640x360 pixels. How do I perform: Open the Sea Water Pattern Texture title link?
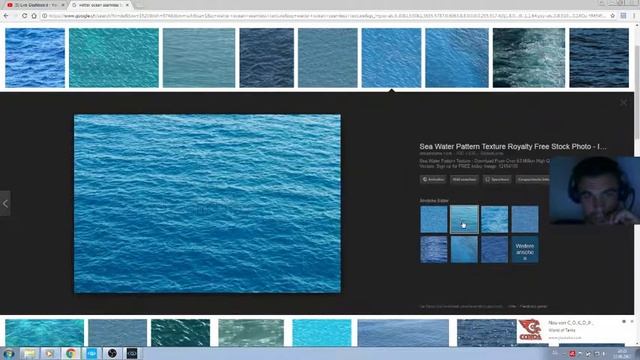513,146
